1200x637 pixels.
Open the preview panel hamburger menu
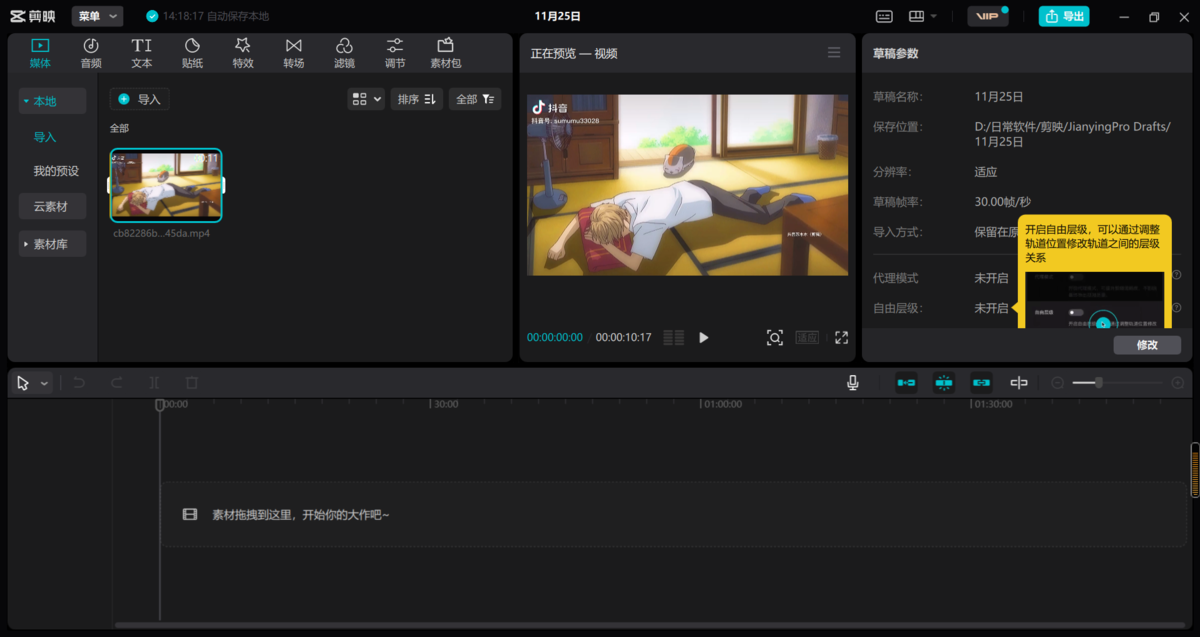[x=834, y=53]
